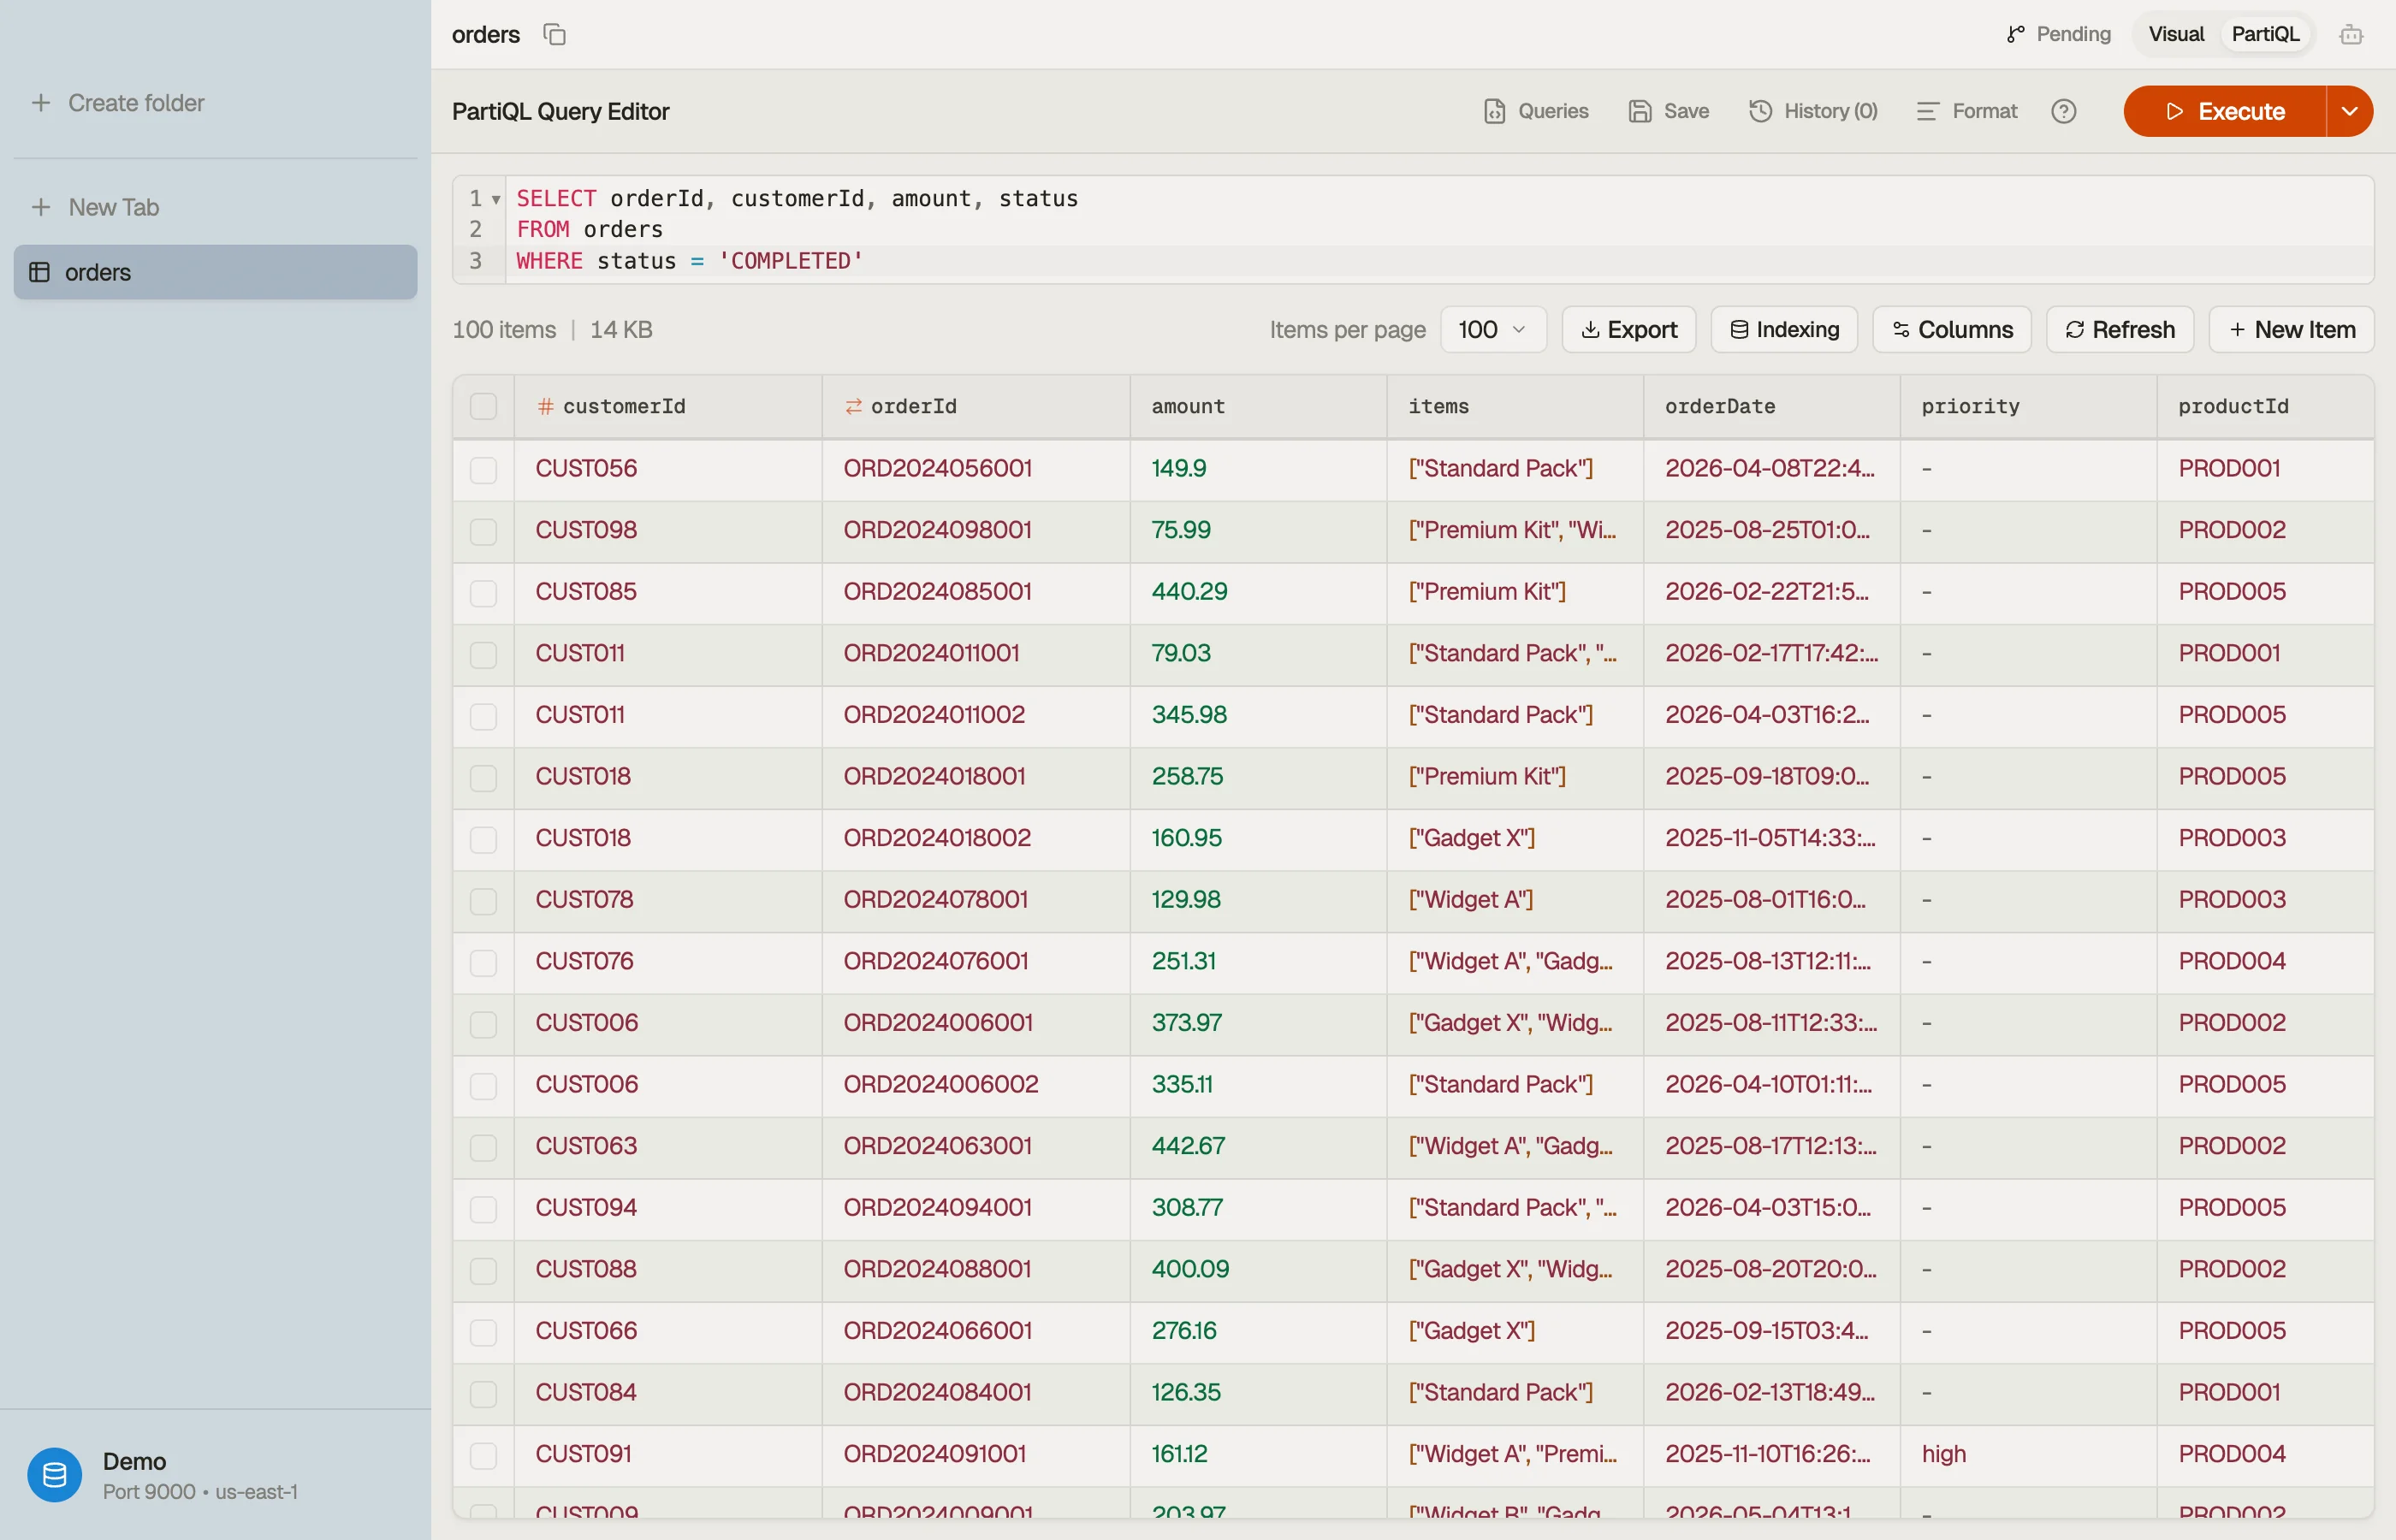The width and height of the screenshot is (2396, 1540).
Task: Switch to the PartiQL mode tab
Action: point(2265,34)
